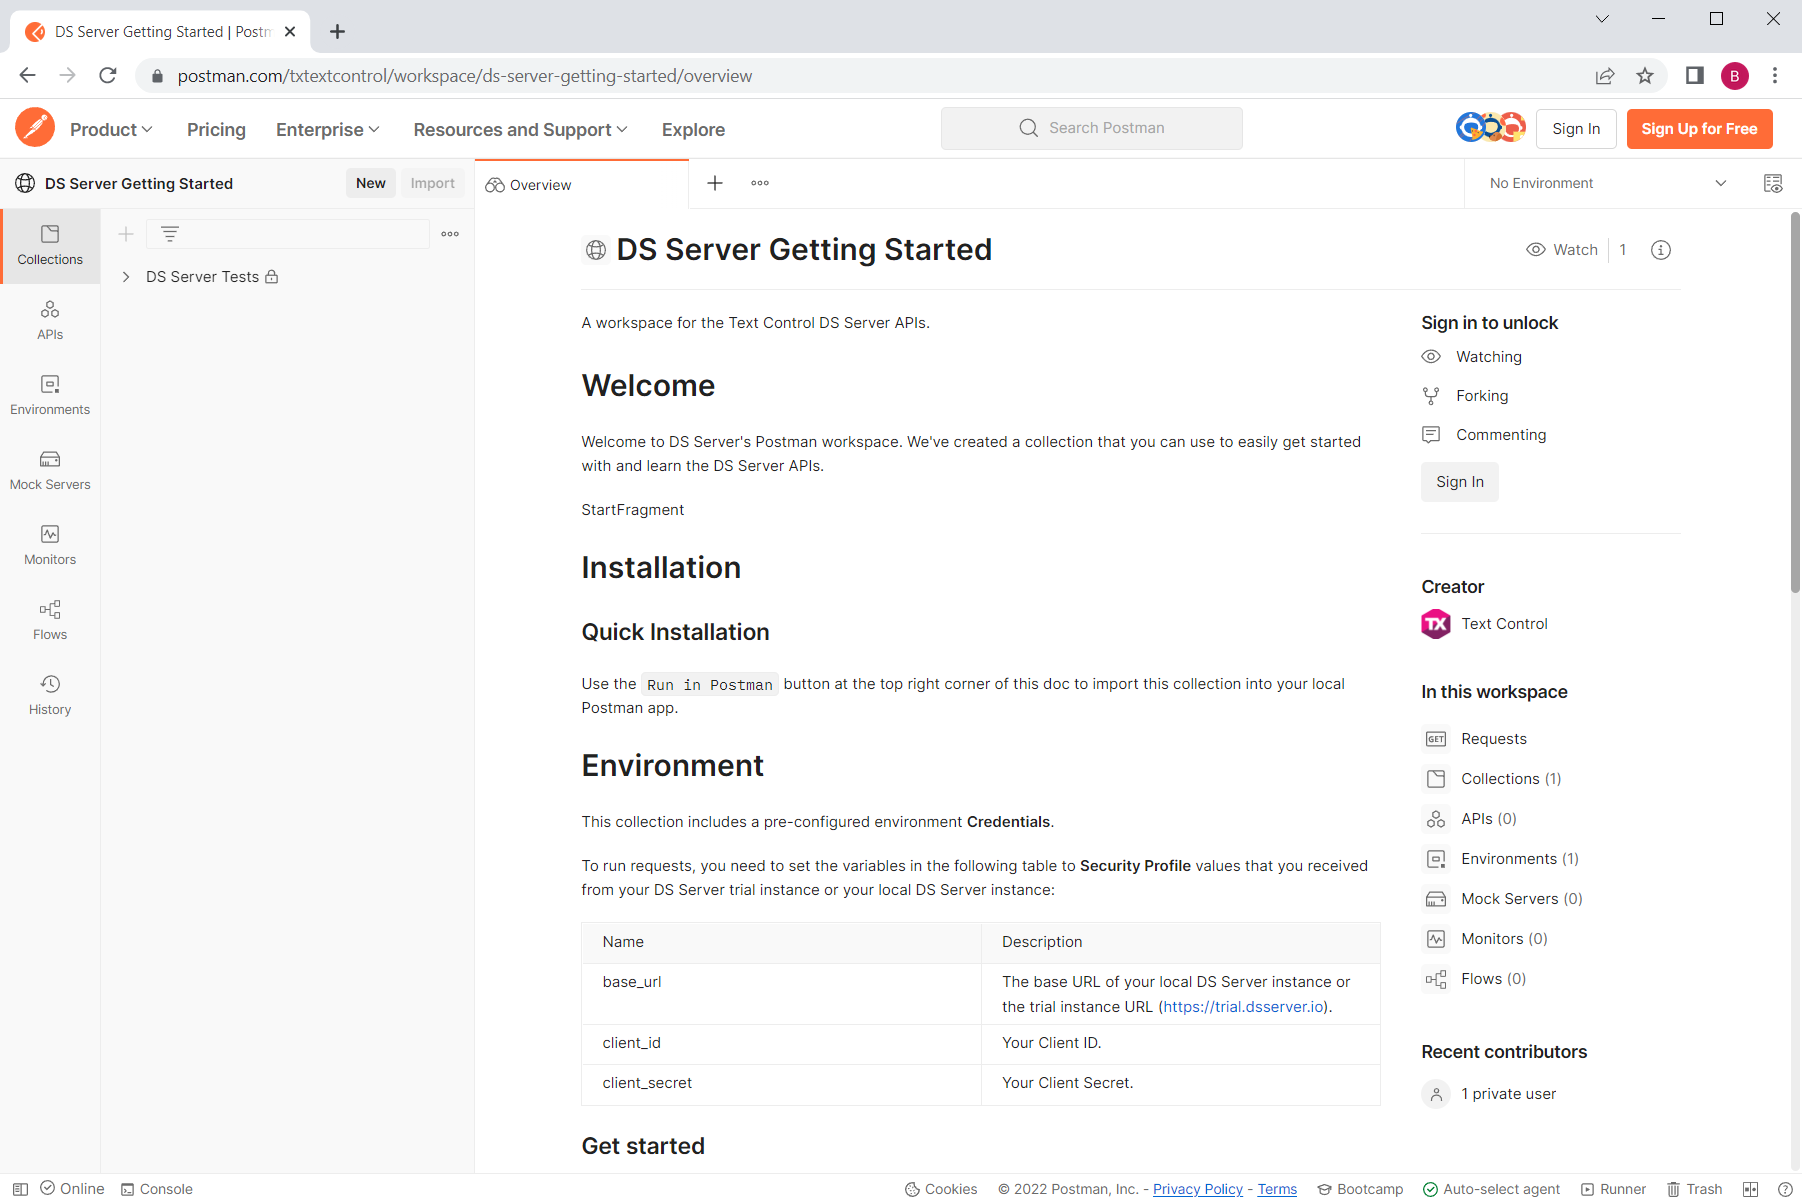This screenshot has width=1802, height=1204.
Task: Click the team avatars cluster in header
Action: tap(1490, 128)
